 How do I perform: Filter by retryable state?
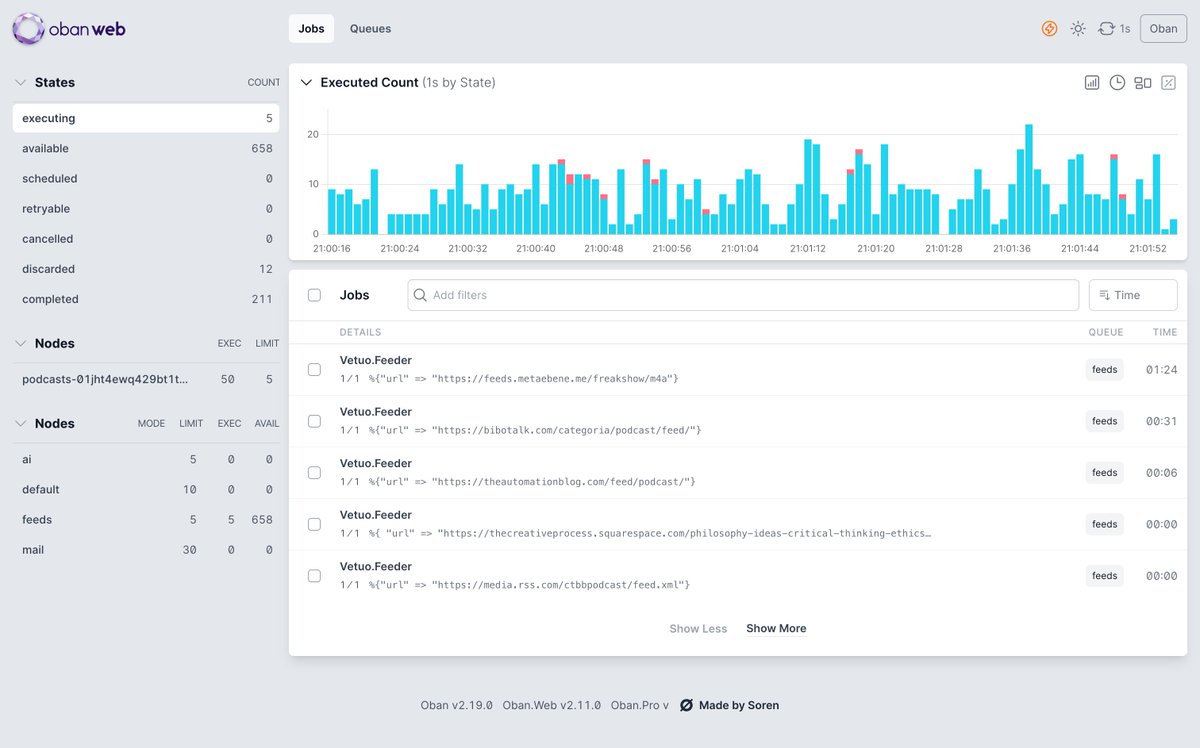click(146, 208)
